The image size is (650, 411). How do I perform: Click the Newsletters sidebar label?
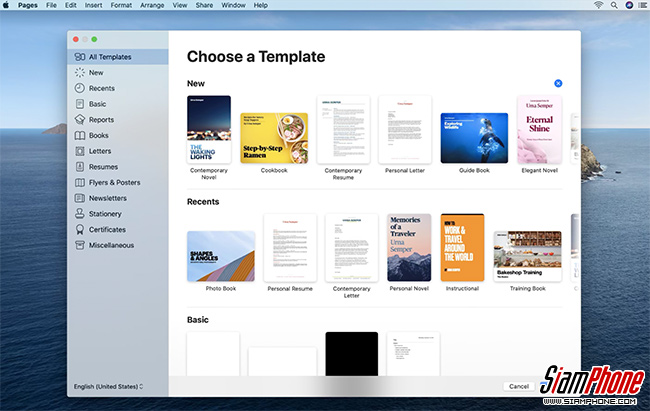pos(108,198)
